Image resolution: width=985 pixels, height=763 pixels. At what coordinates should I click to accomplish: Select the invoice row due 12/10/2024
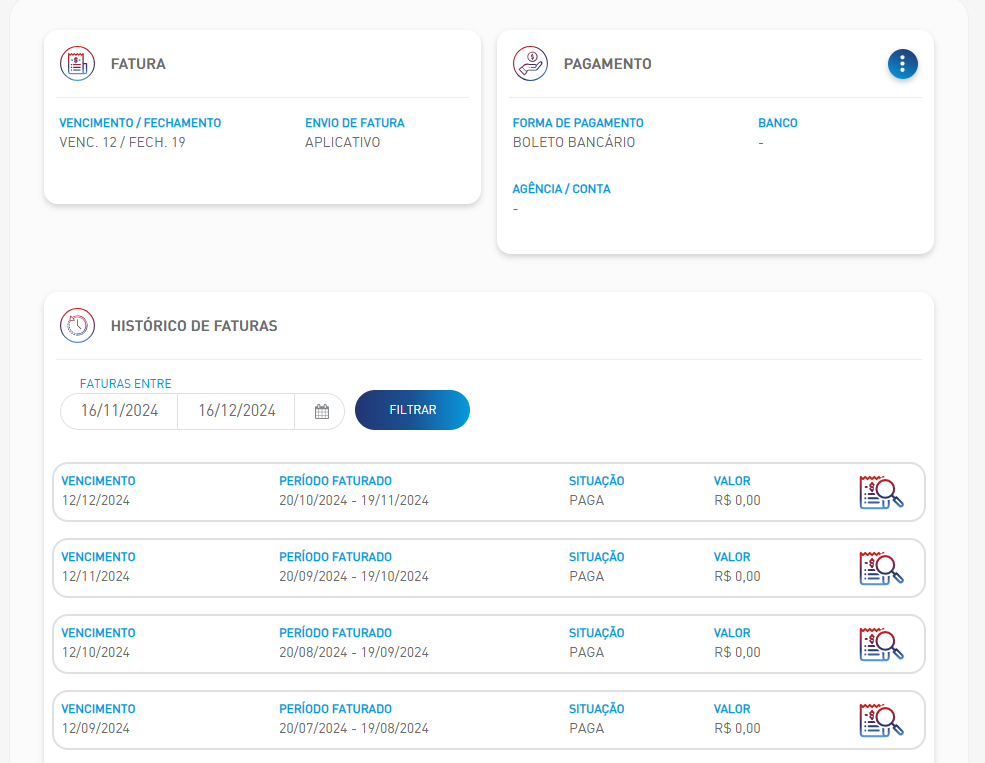click(489, 644)
